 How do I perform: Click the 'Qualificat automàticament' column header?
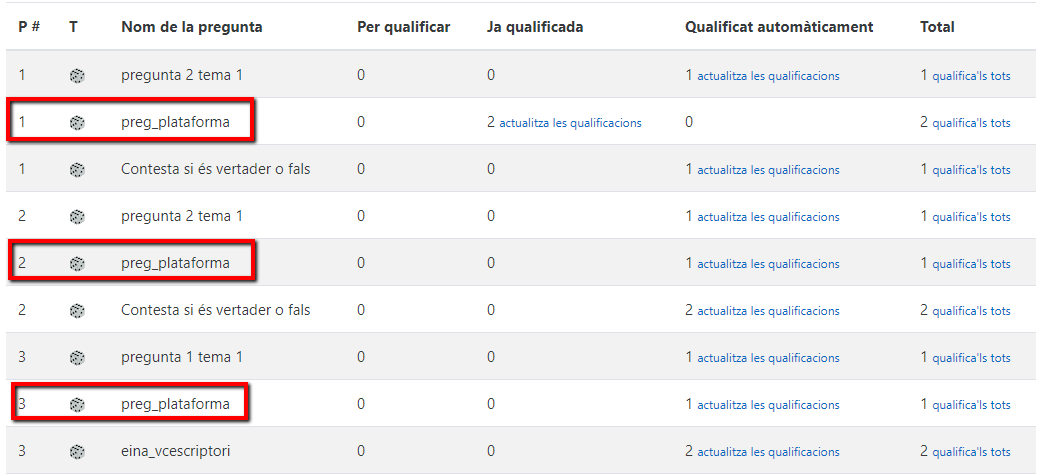pos(779,27)
